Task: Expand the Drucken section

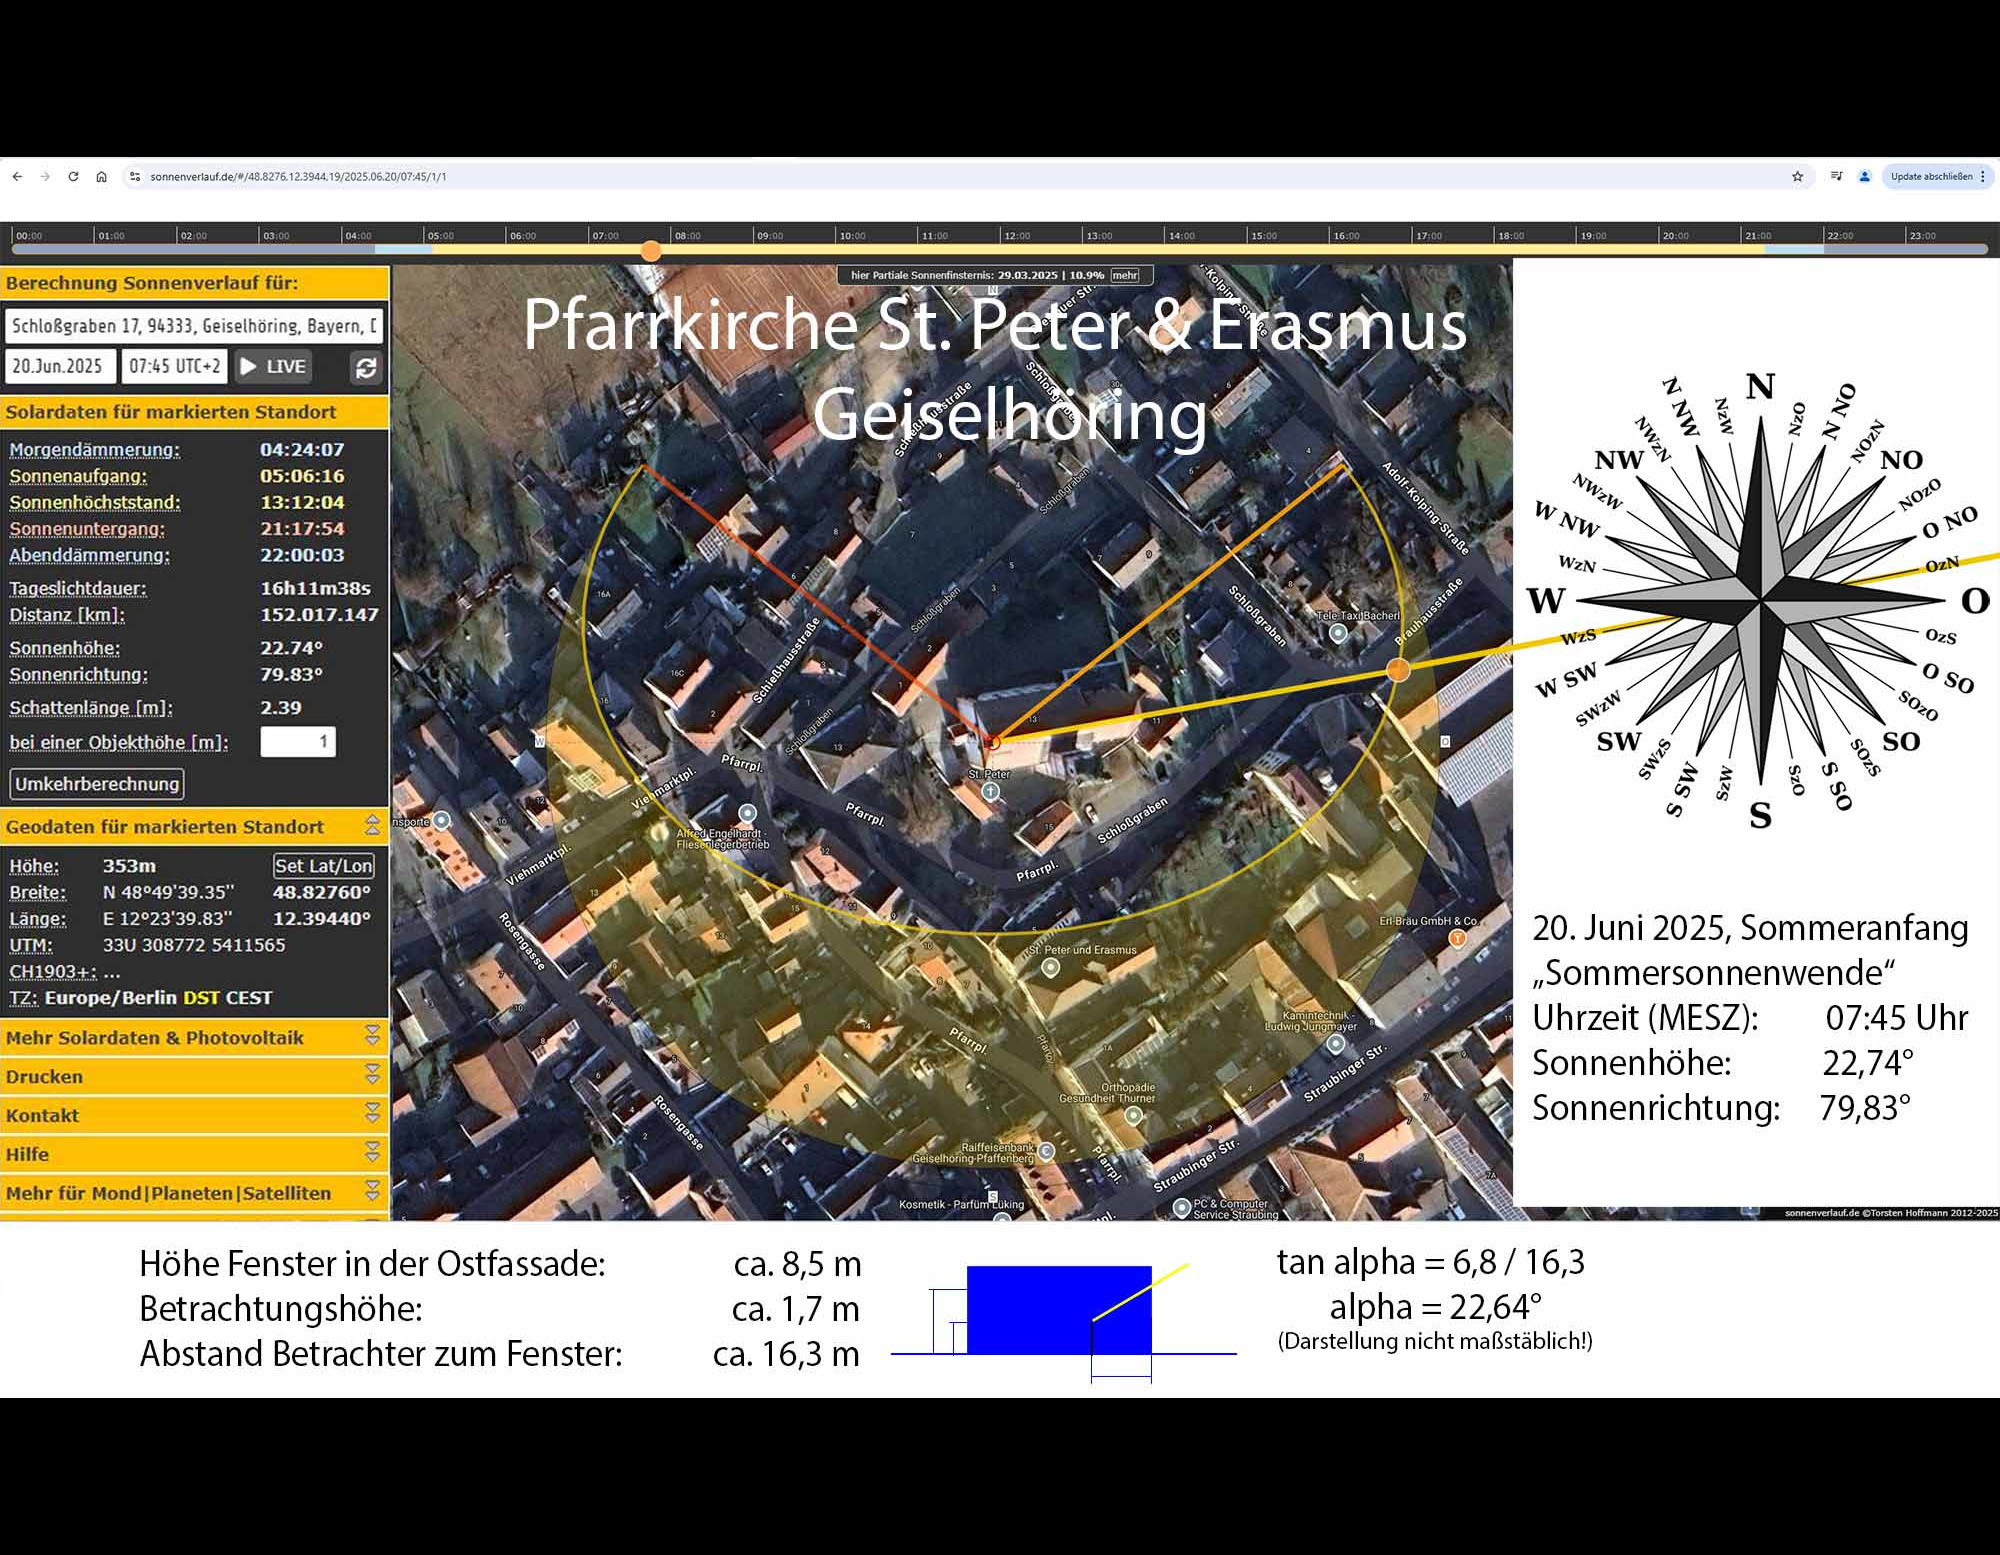Action: tap(372, 1076)
